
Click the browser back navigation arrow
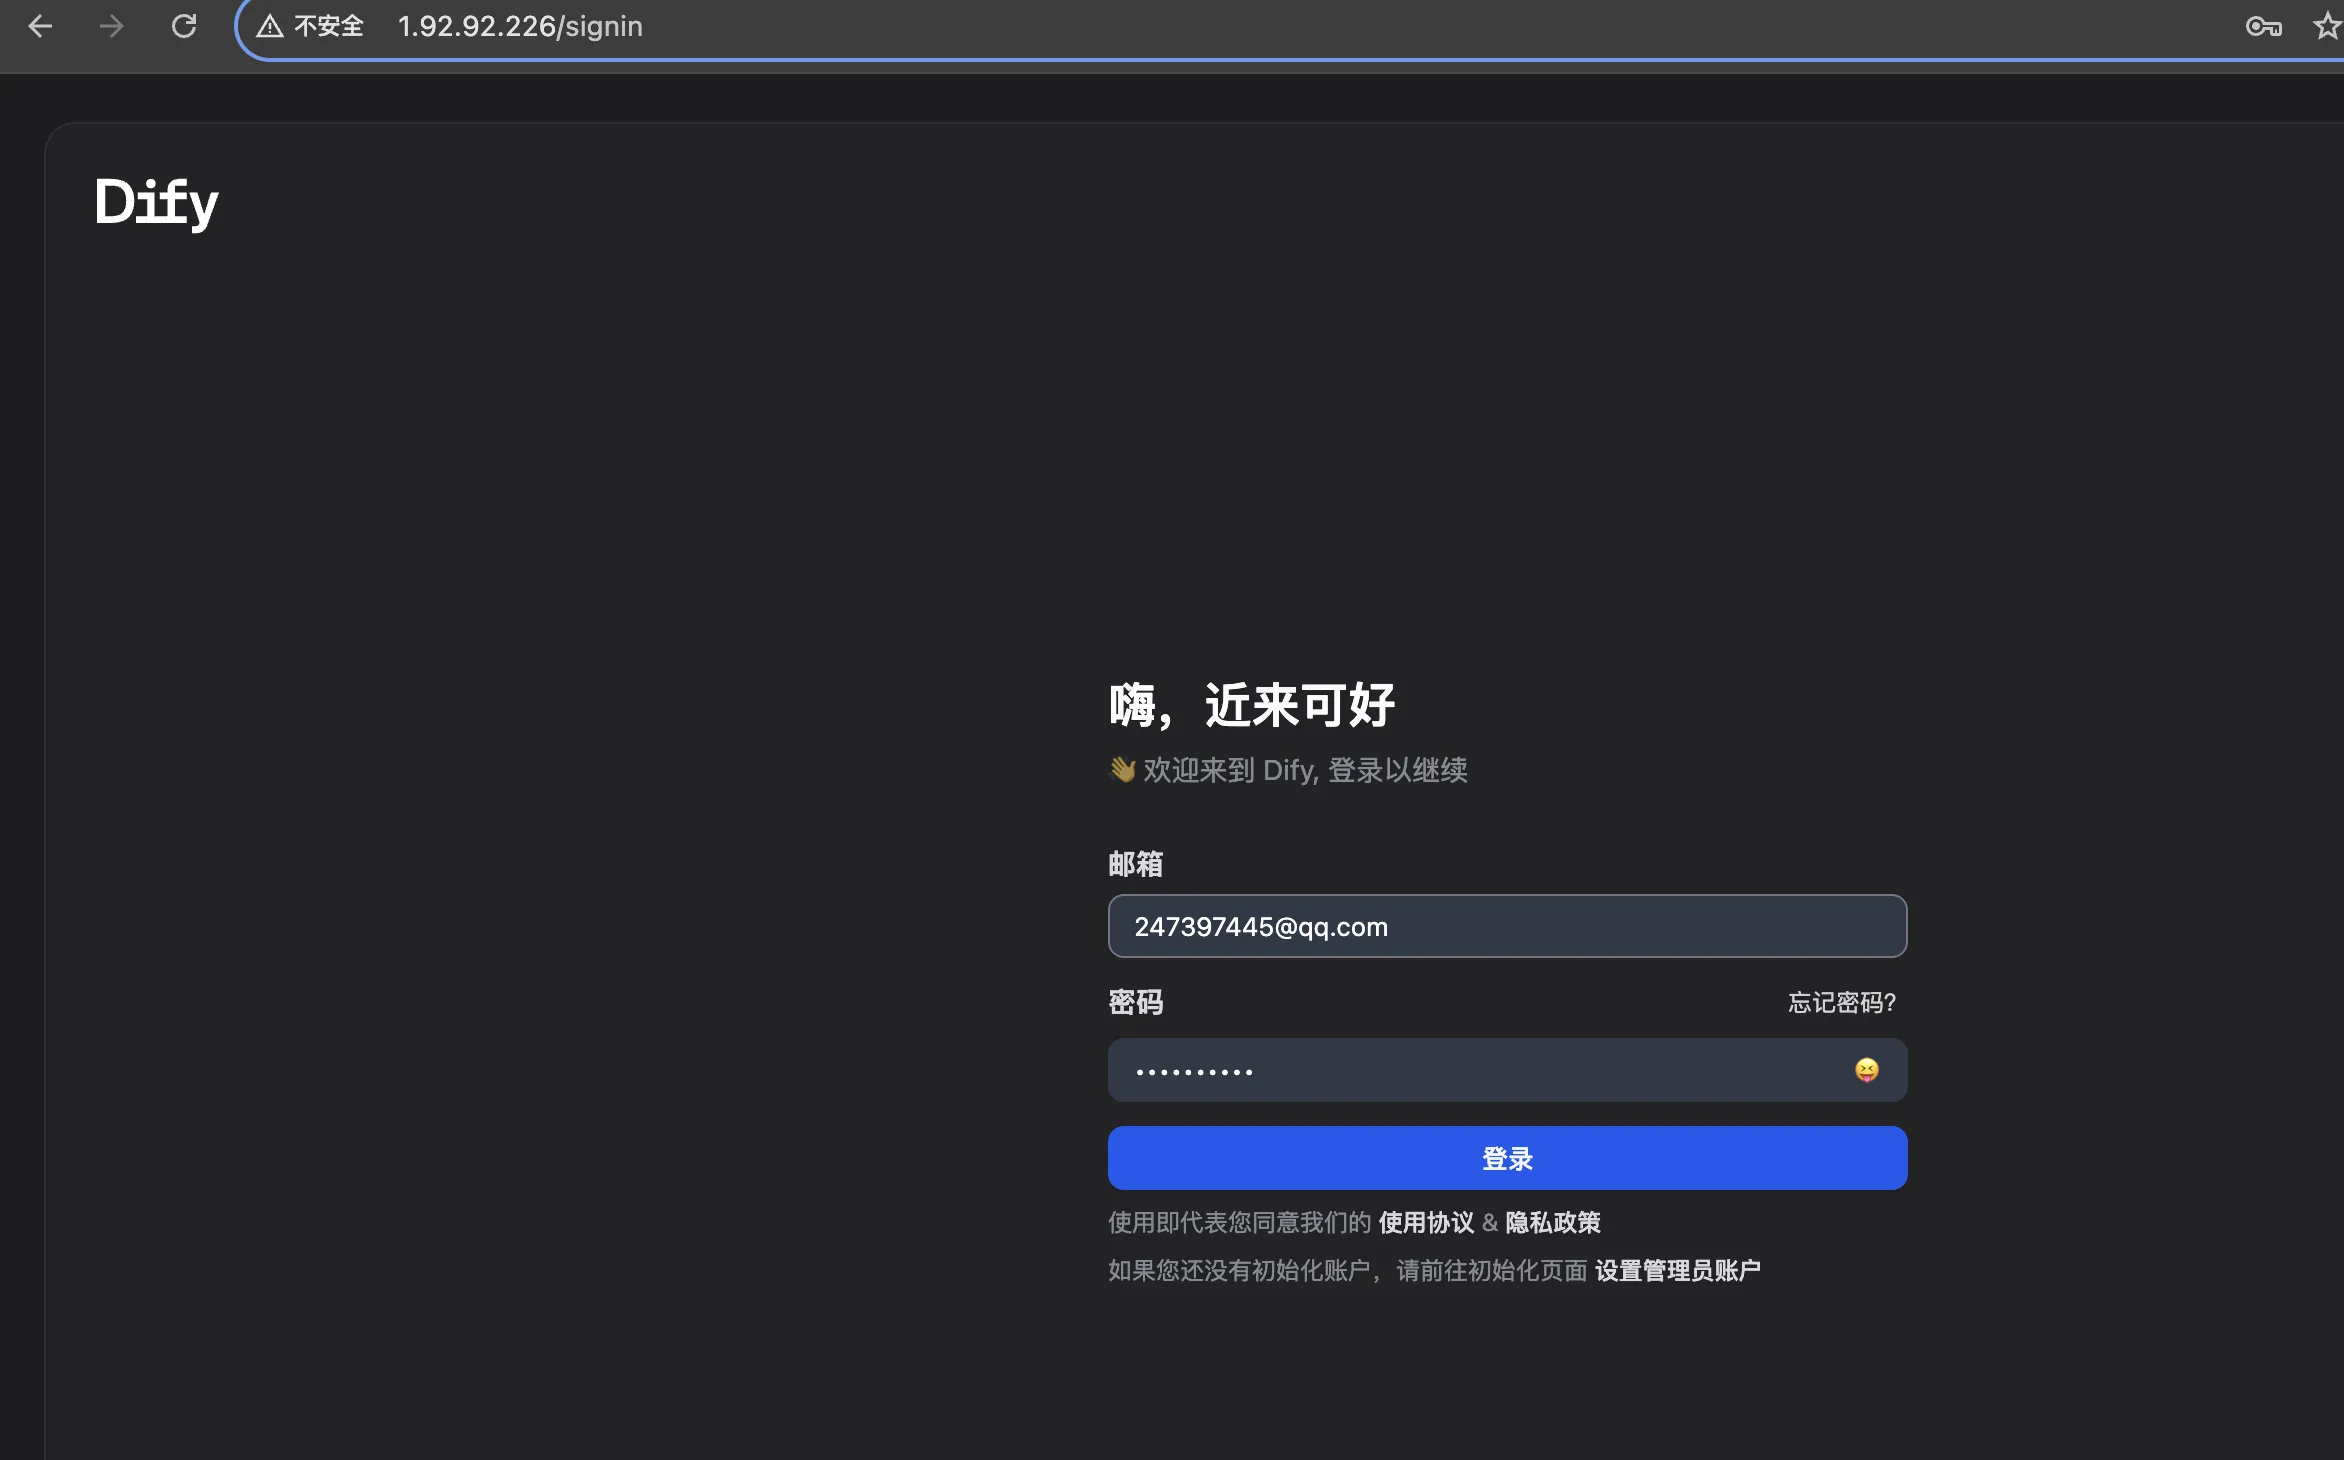40,26
